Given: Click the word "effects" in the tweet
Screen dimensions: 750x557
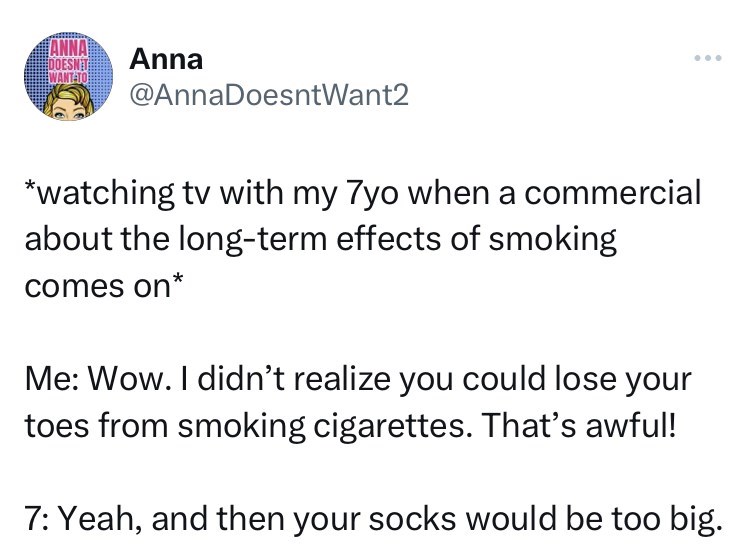Looking at the screenshot, I should [384, 240].
